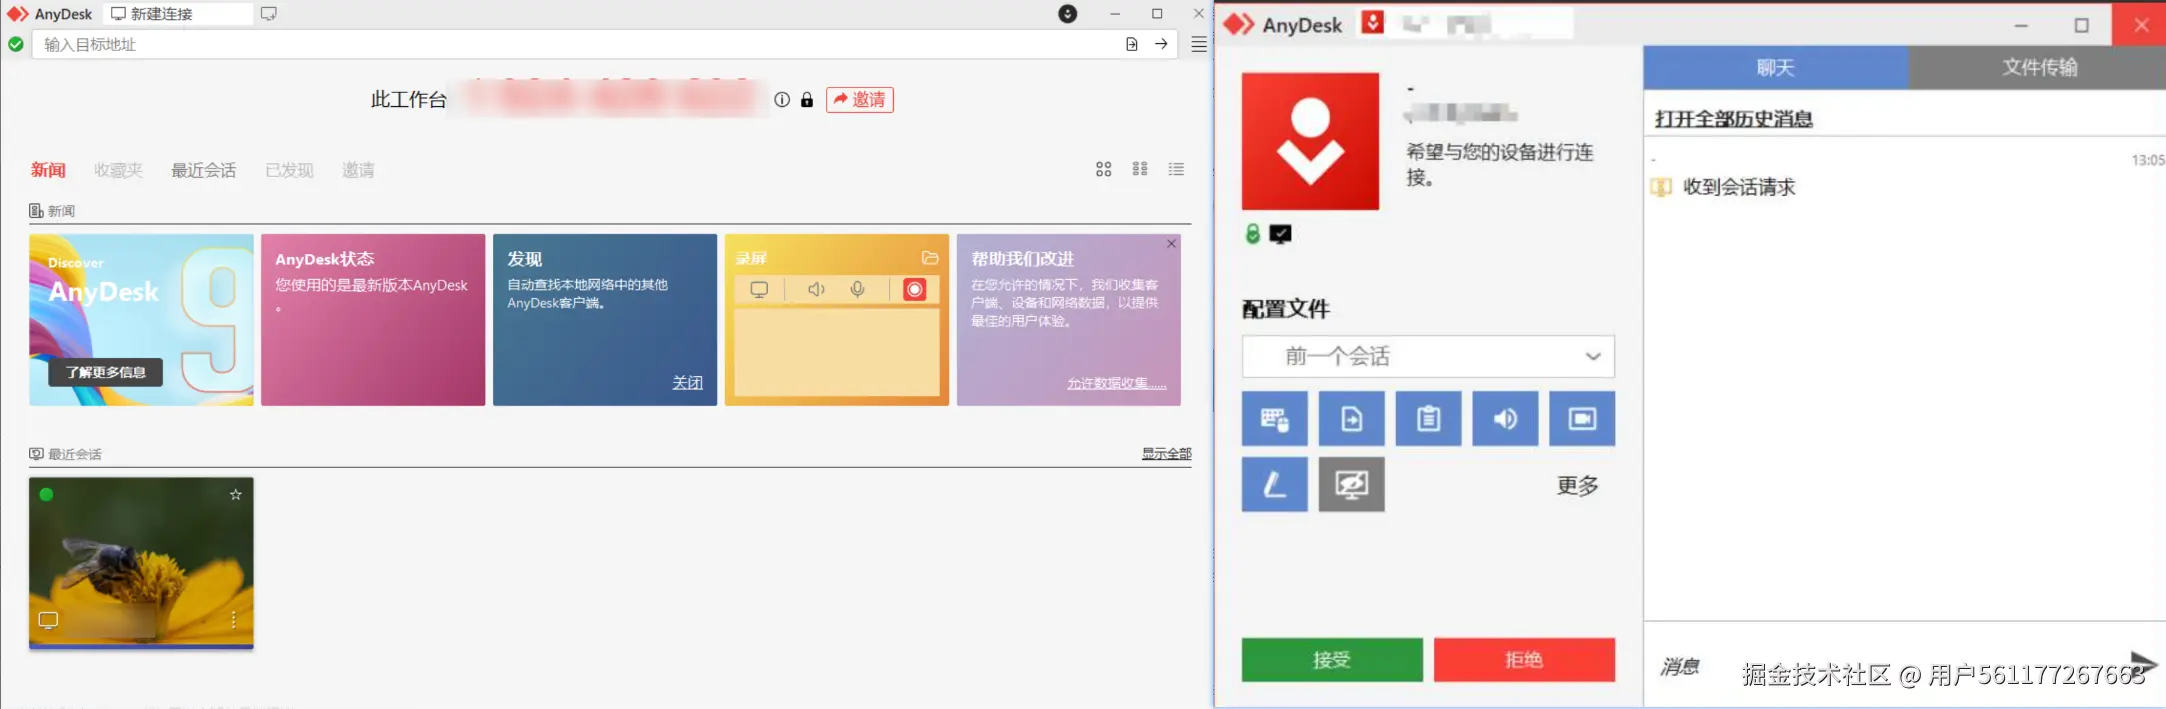Click screen icon in 录屏 card
The height and width of the screenshot is (709, 2166).
(760, 290)
